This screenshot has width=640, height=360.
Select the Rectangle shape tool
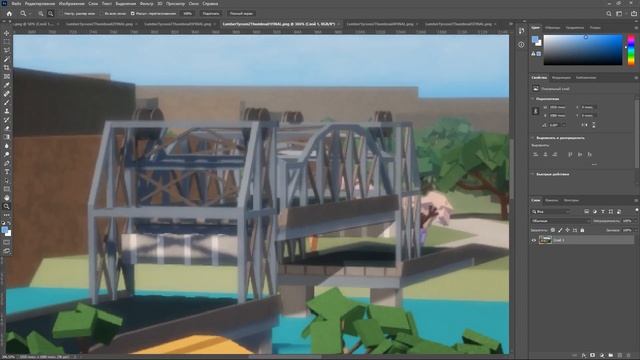pos(7,189)
